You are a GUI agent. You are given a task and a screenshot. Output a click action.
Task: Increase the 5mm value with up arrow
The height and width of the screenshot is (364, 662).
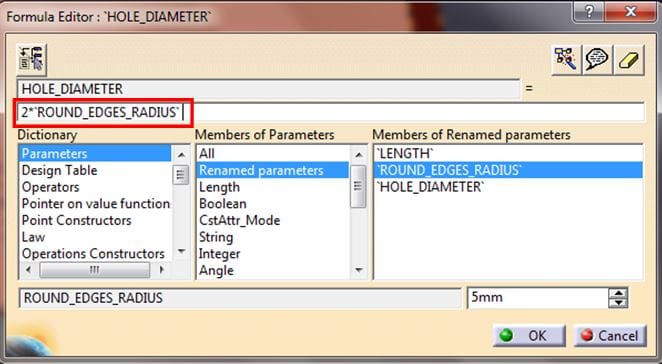(x=619, y=293)
